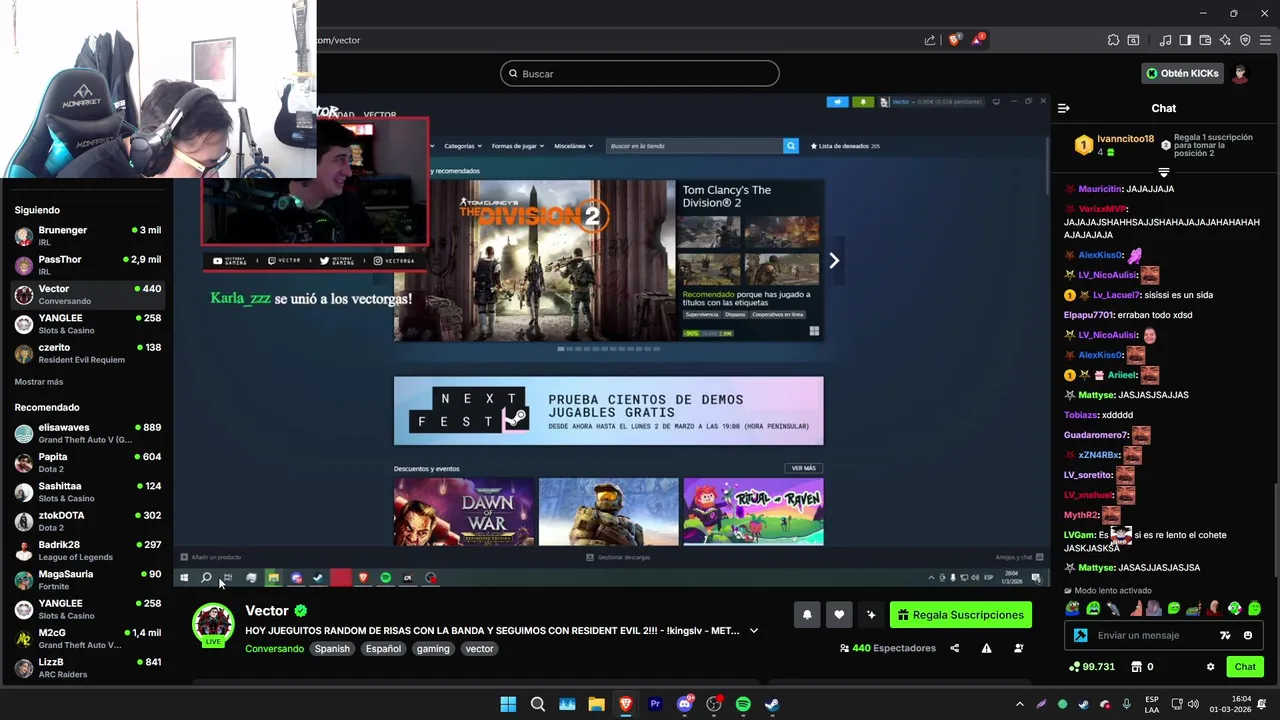Click the Brave Rewards triangle icon
1280x720 pixels.
pos(977,40)
